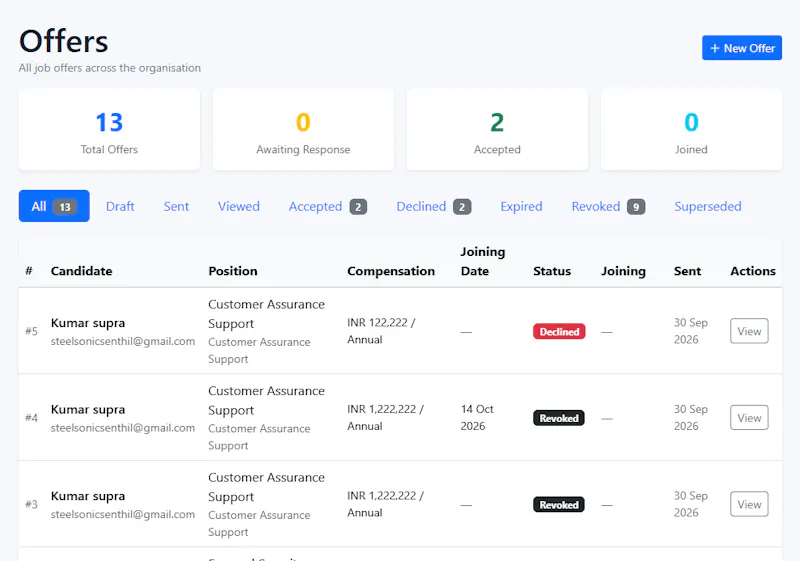Click the Candidate column header
Image resolution: width=800 pixels, height=561 pixels.
point(81,271)
